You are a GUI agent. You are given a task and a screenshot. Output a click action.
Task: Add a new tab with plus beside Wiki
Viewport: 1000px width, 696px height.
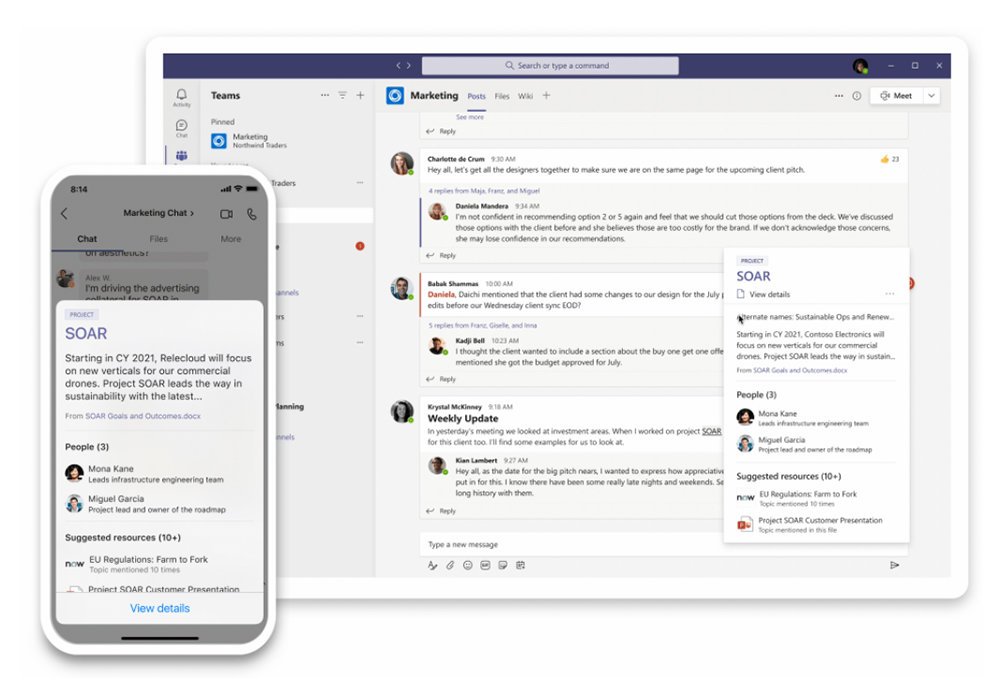tap(546, 96)
